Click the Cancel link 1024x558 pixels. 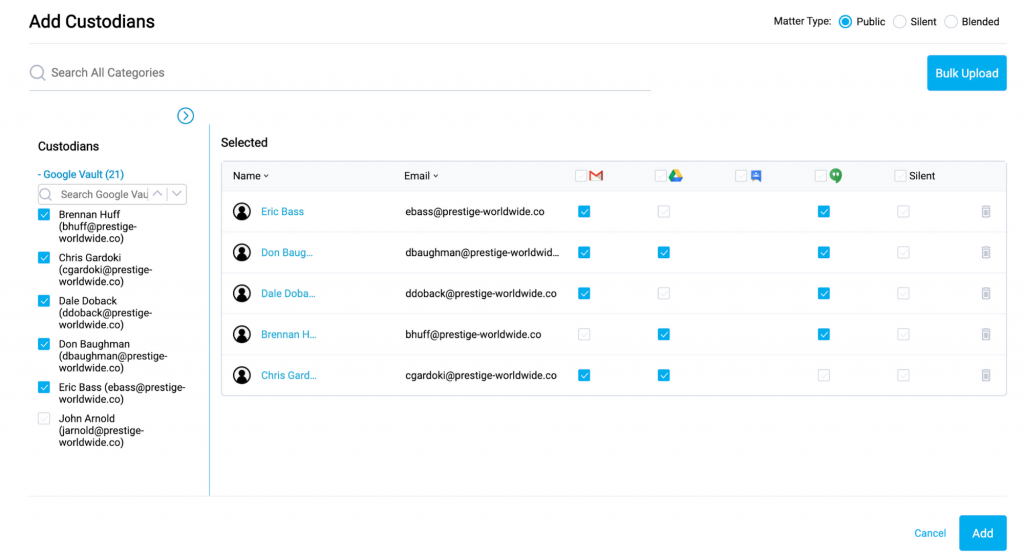click(930, 533)
